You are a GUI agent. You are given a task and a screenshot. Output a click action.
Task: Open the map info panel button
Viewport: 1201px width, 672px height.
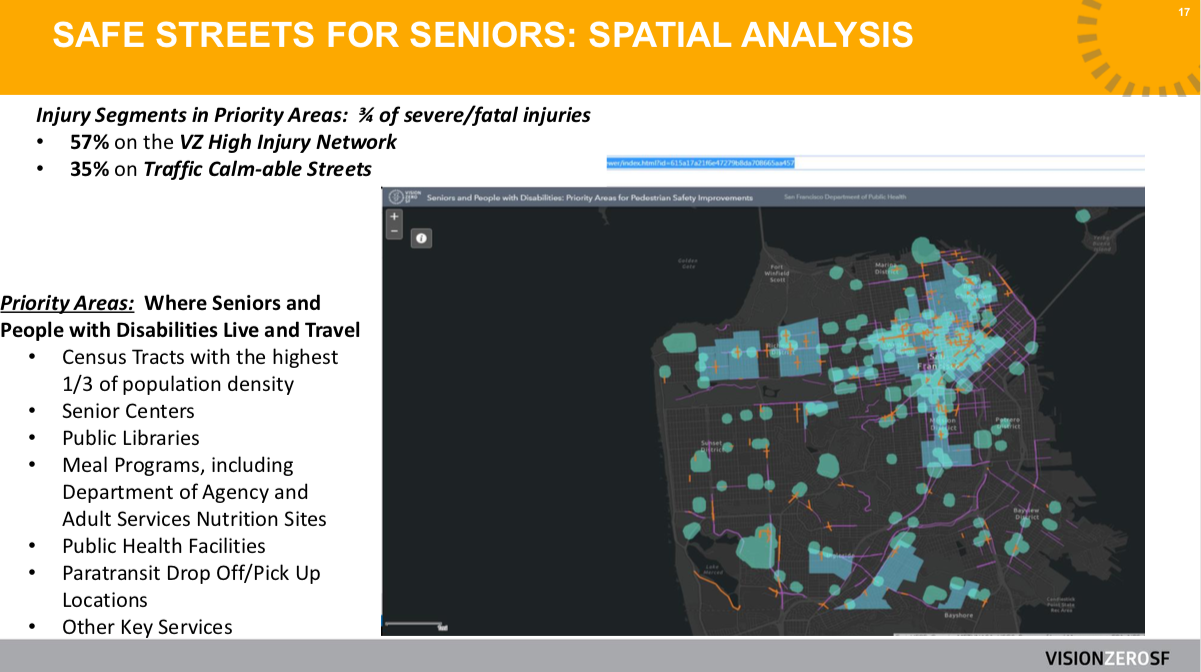coord(421,238)
